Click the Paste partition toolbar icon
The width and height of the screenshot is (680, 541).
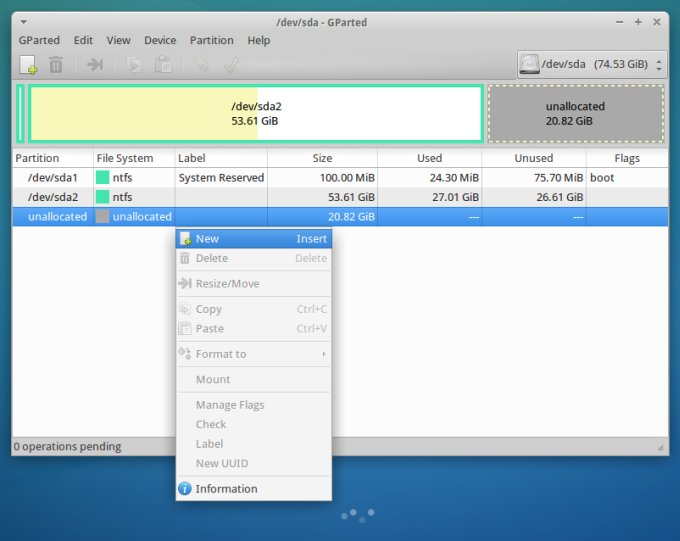pyautogui.click(x=163, y=65)
